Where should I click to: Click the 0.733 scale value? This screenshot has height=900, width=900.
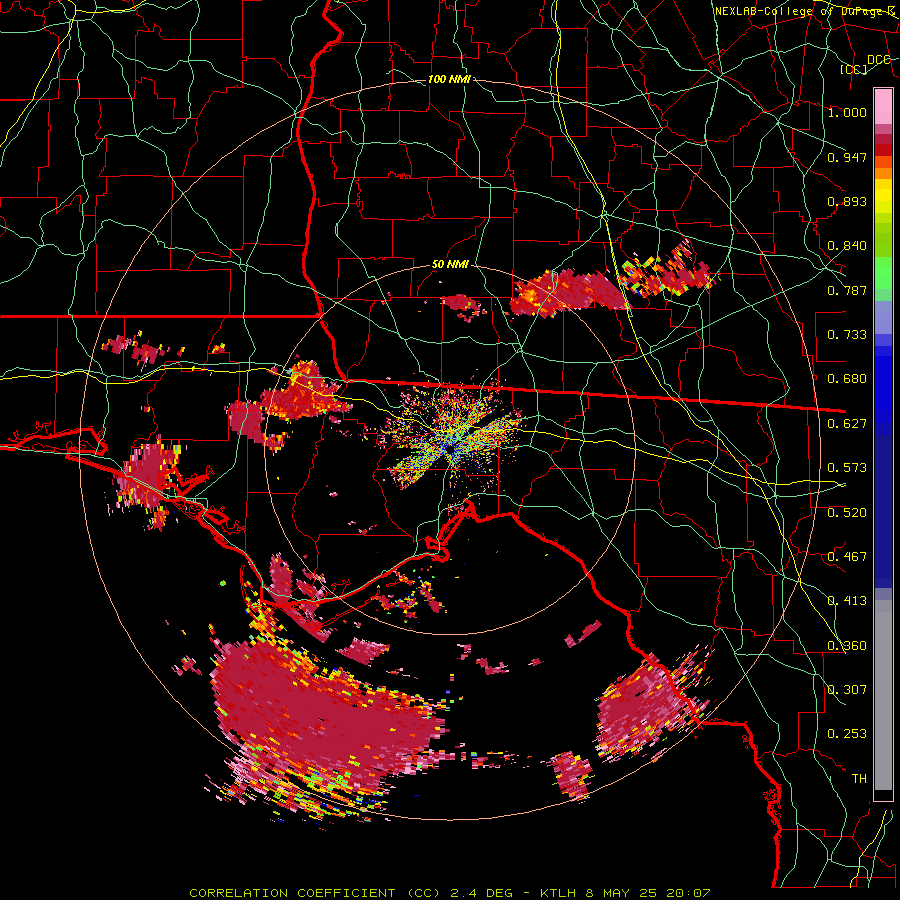click(x=847, y=335)
